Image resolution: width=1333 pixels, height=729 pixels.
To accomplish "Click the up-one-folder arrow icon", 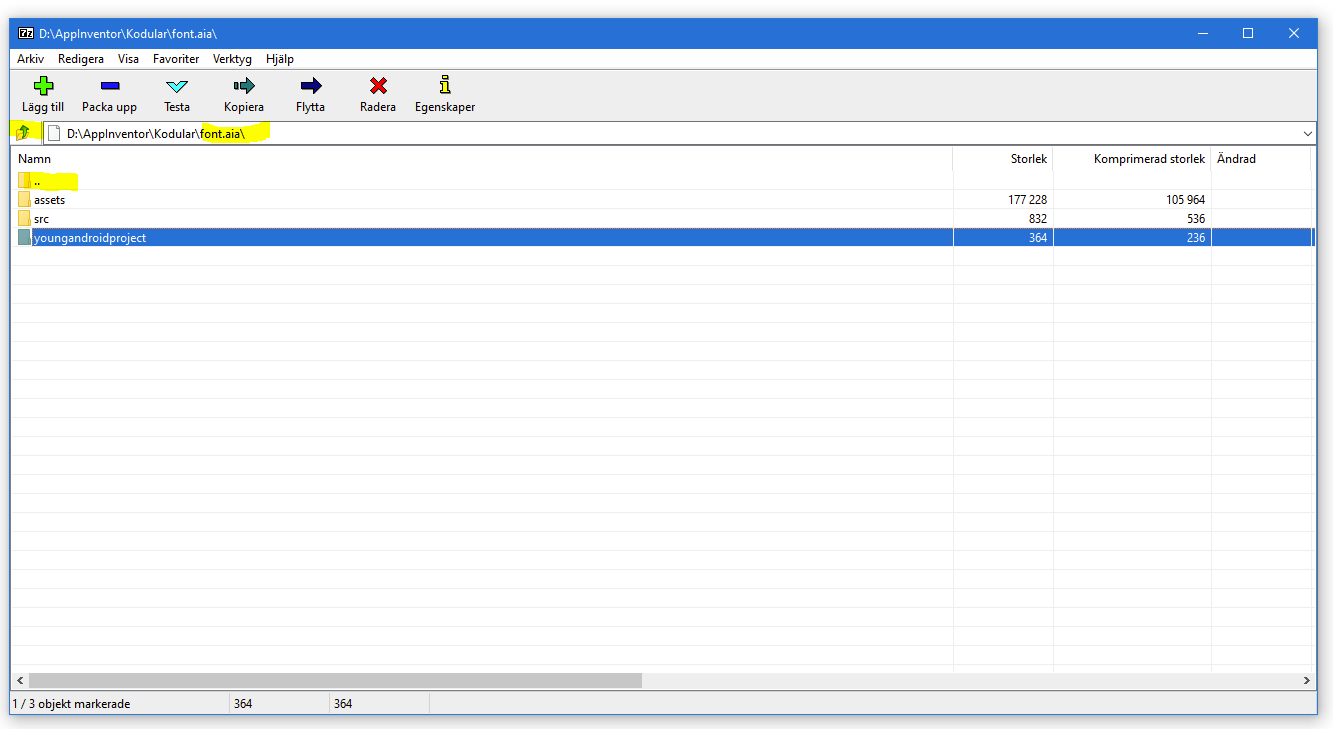I will [x=24, y=133].
